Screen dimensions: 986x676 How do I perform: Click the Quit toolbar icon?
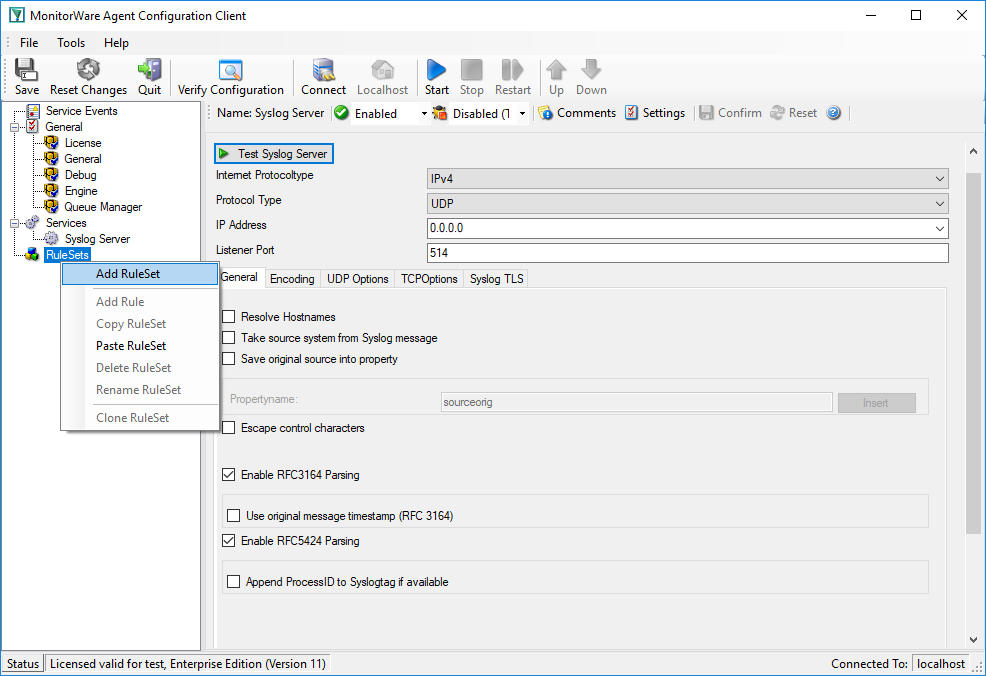(150, 77)
